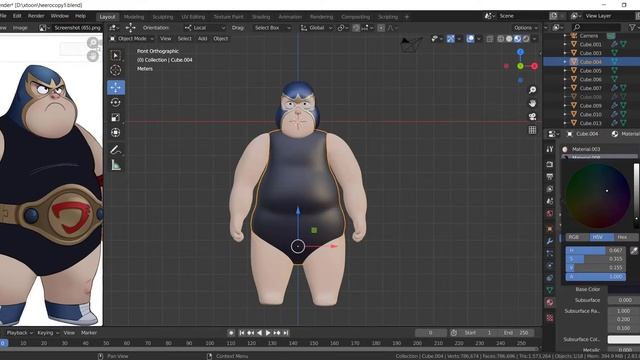640x360 pixels.
Task: Activate the Move tool
Action: [x=116, y=87]
